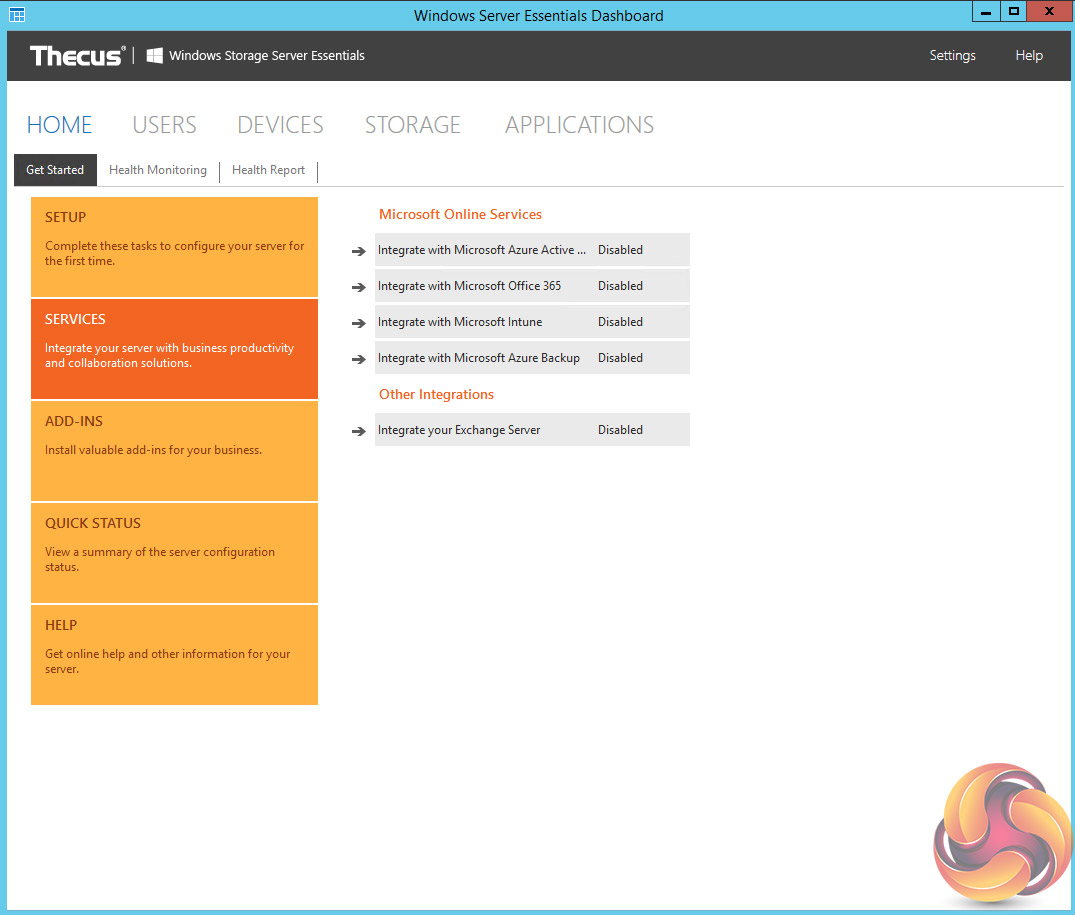Switch to the USERS section
Image resolution: width=1075 pixels, height=915 pixels.
pyautogui.click(x=165, y=125)
